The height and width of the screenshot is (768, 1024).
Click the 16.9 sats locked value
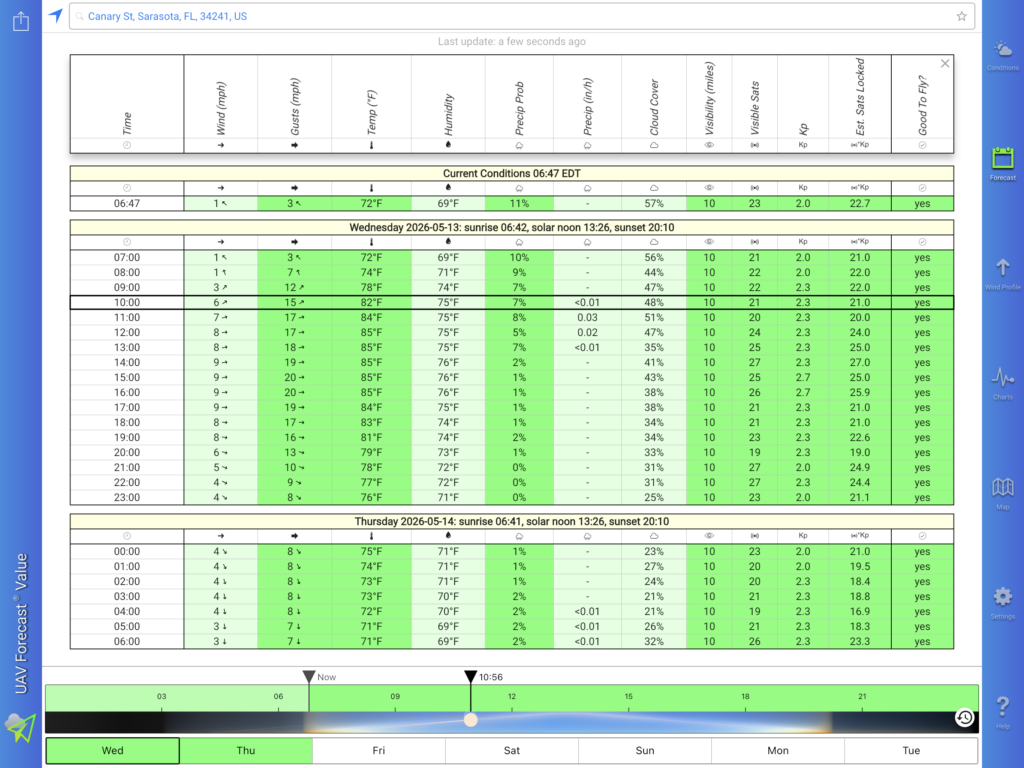(x=859, y=611)
